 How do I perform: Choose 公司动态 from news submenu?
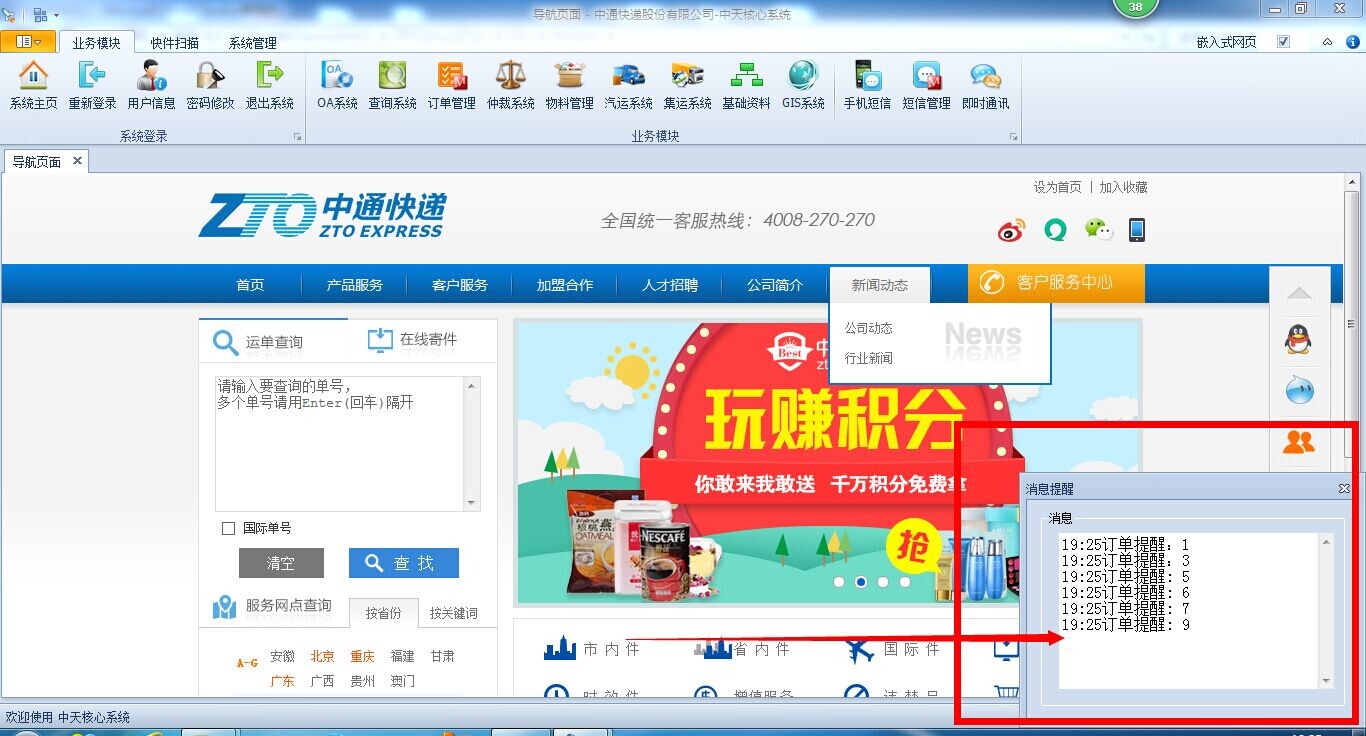pos(868,328)
